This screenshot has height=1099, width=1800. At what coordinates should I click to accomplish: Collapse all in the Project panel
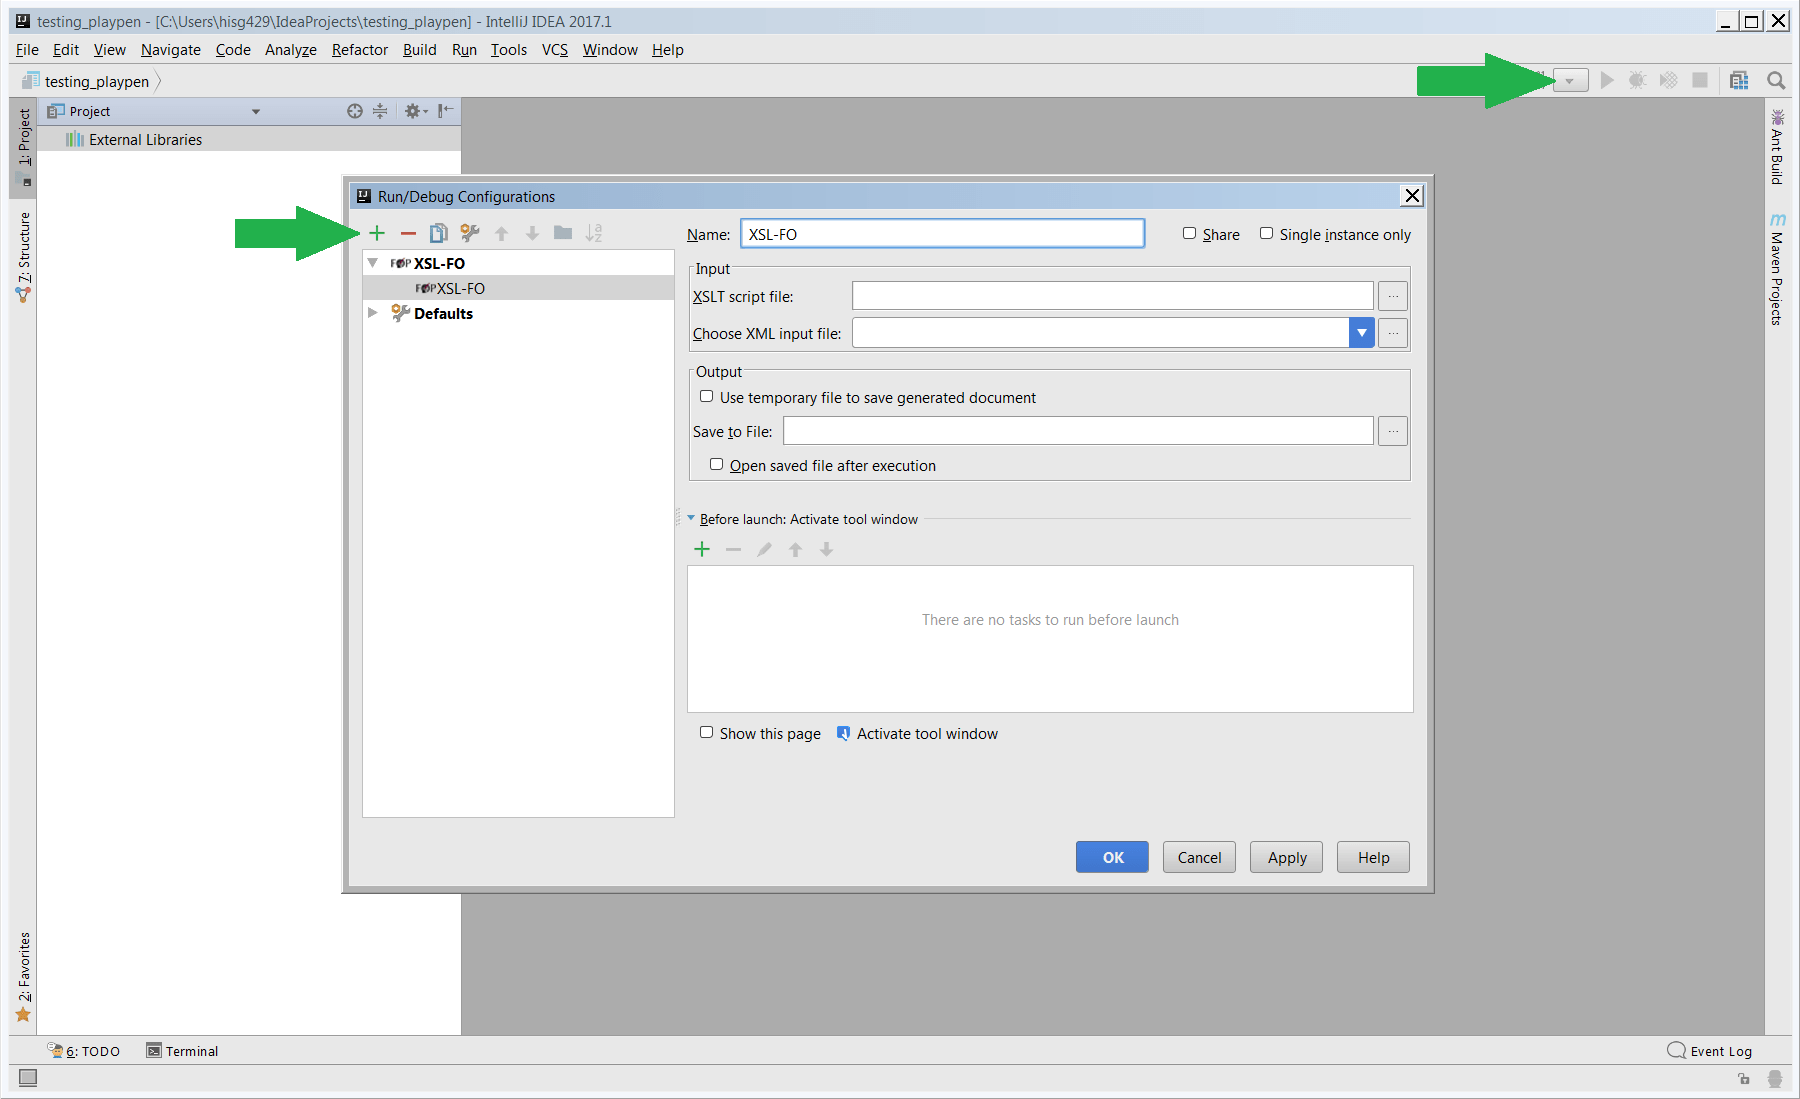pyautogui.click(x=380, y=111)
